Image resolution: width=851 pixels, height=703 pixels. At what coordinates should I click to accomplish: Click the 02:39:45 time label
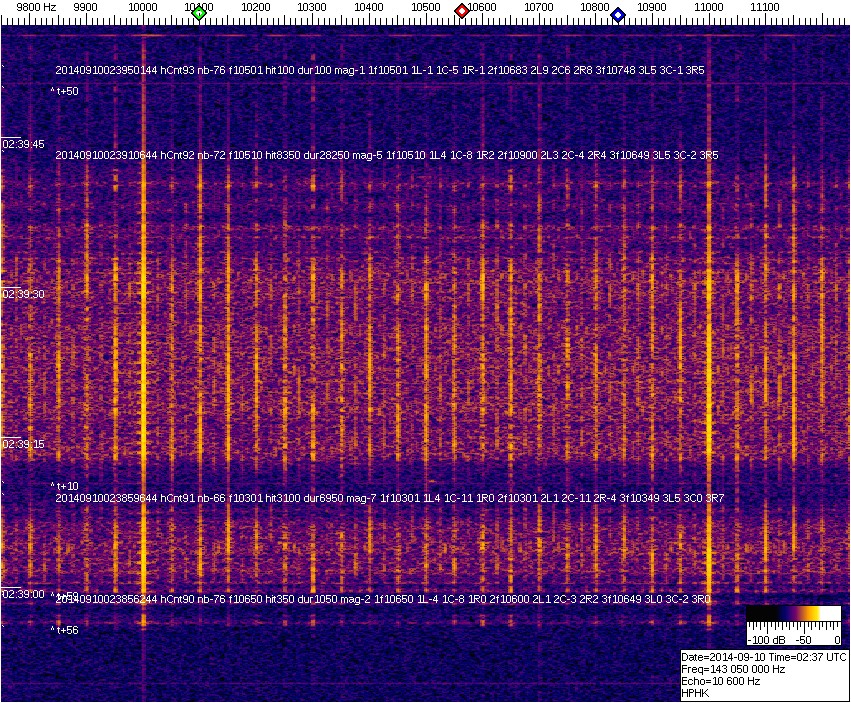(24, 145)
